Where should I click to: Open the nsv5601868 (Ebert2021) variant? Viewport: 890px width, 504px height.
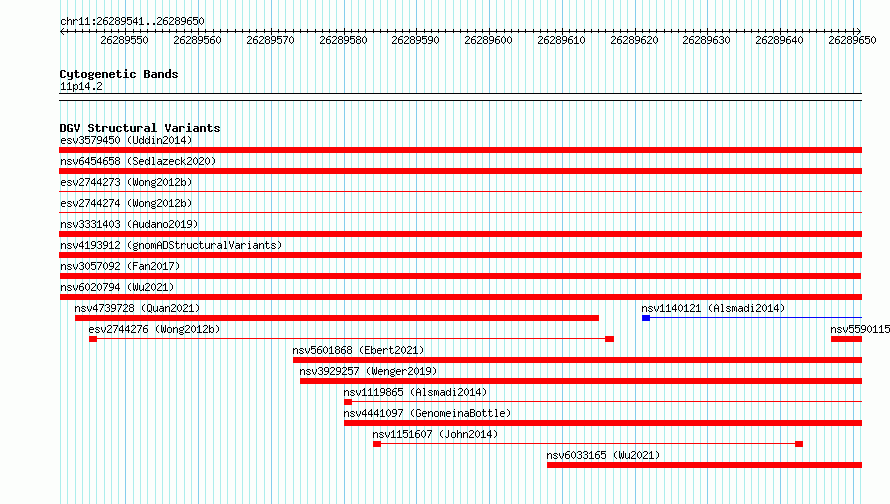pyautogui.click(x=358, y=350)
